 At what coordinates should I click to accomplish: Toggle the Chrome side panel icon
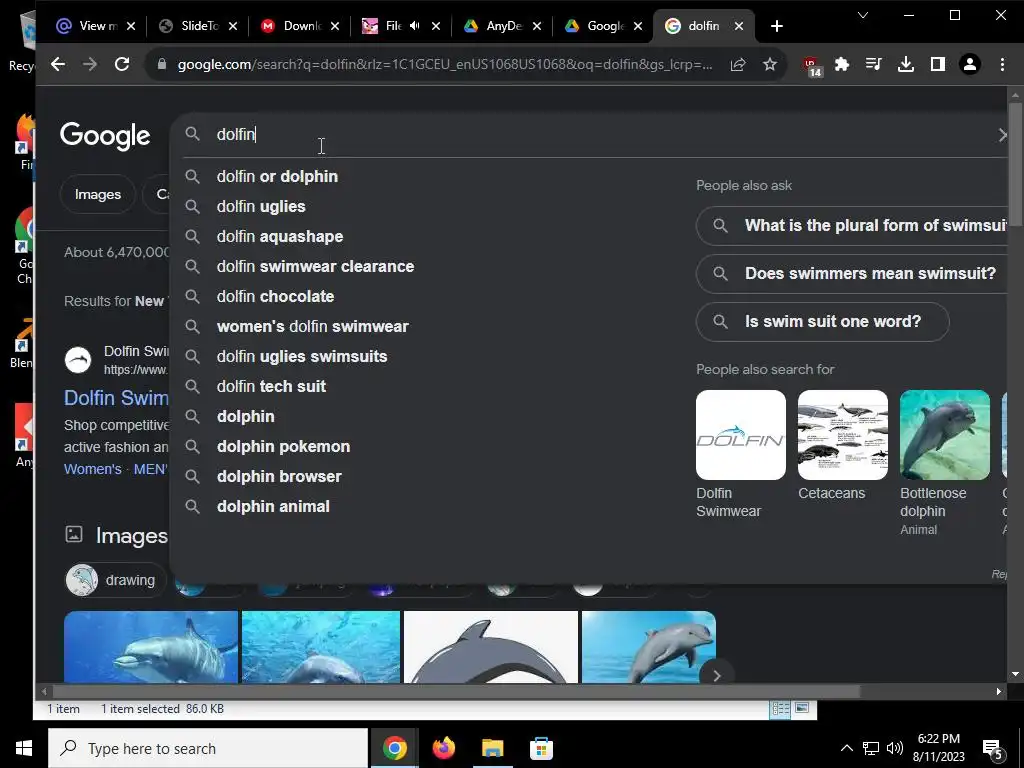point(938,64)
